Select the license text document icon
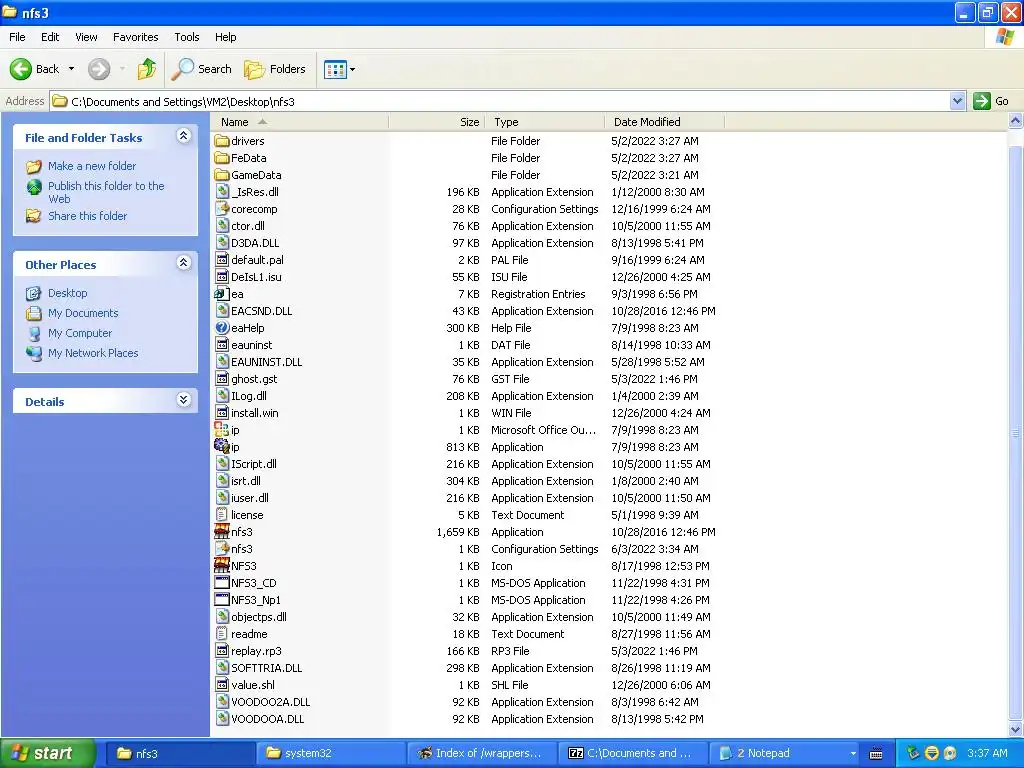Image resolution: width=1024 pixels, height=768 pixels. click(222, 515)
